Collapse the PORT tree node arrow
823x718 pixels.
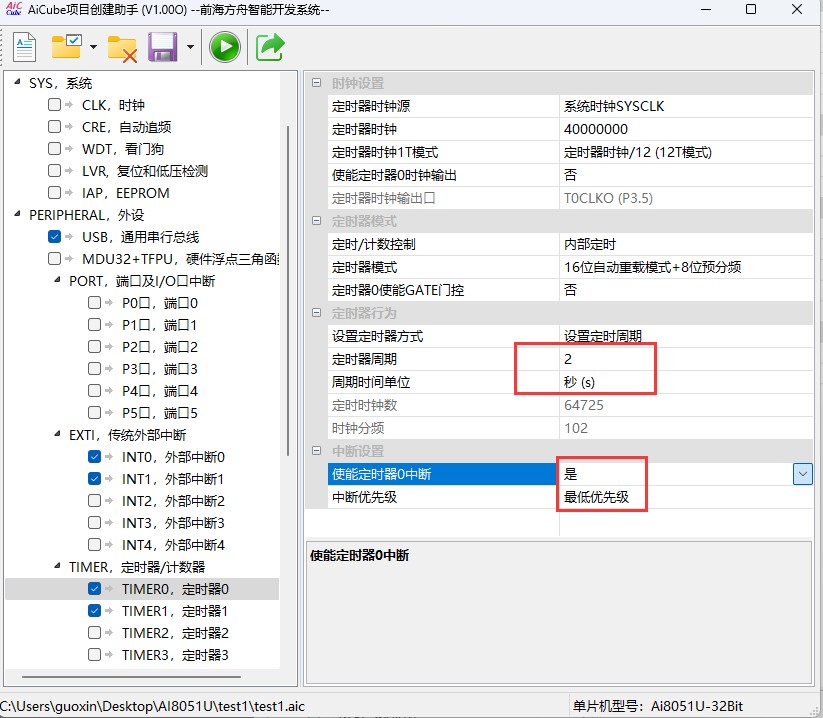point(57,280)
